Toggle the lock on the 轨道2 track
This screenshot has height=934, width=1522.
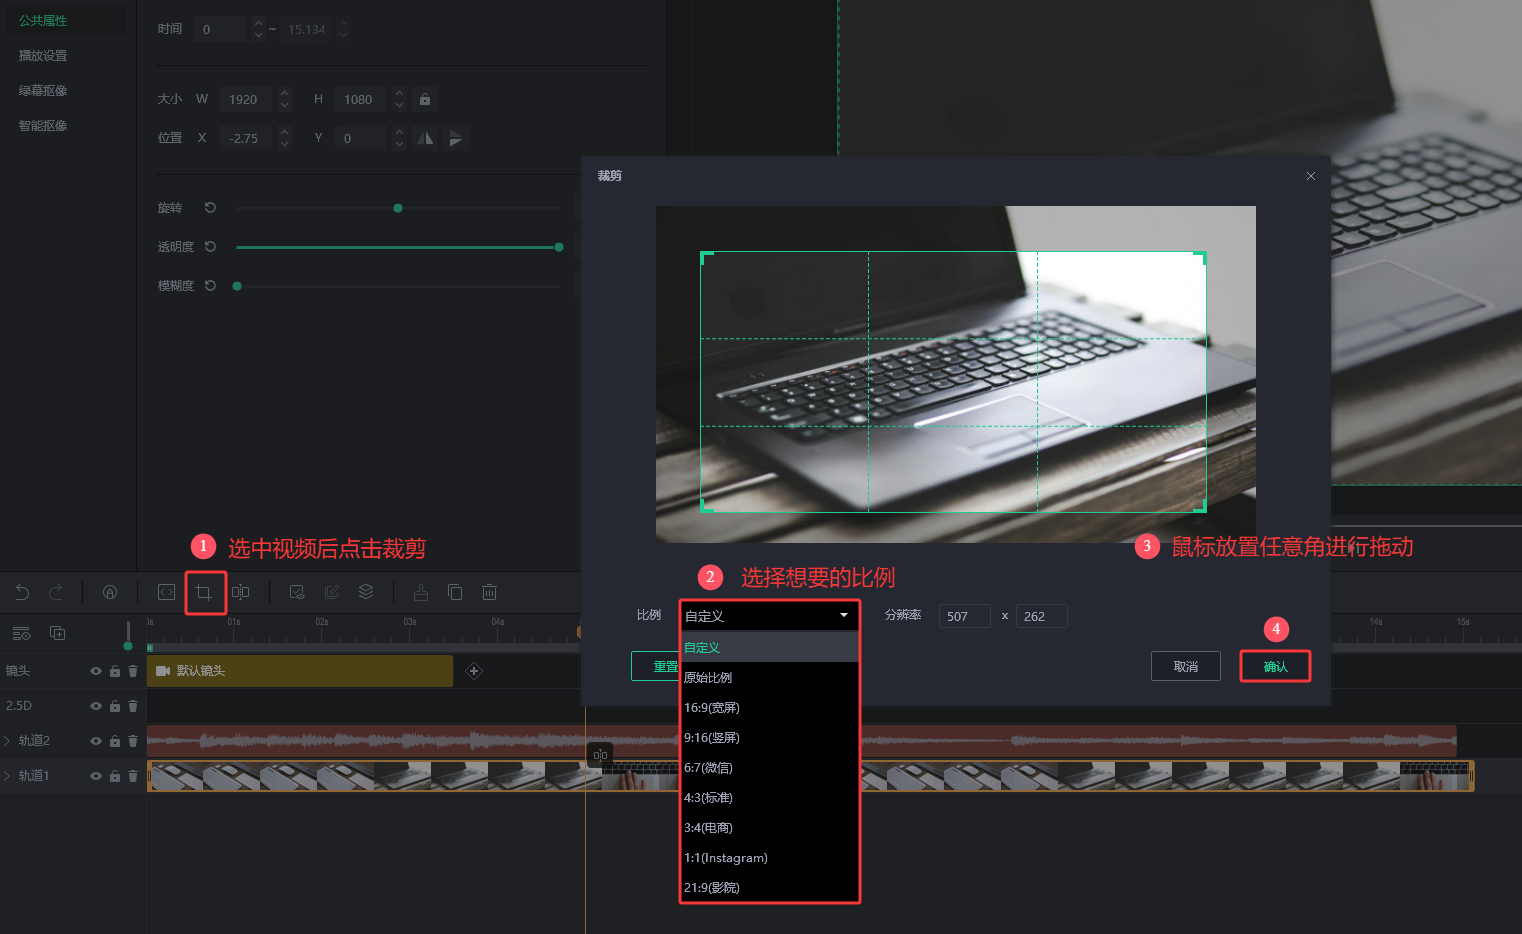point(115,741)
